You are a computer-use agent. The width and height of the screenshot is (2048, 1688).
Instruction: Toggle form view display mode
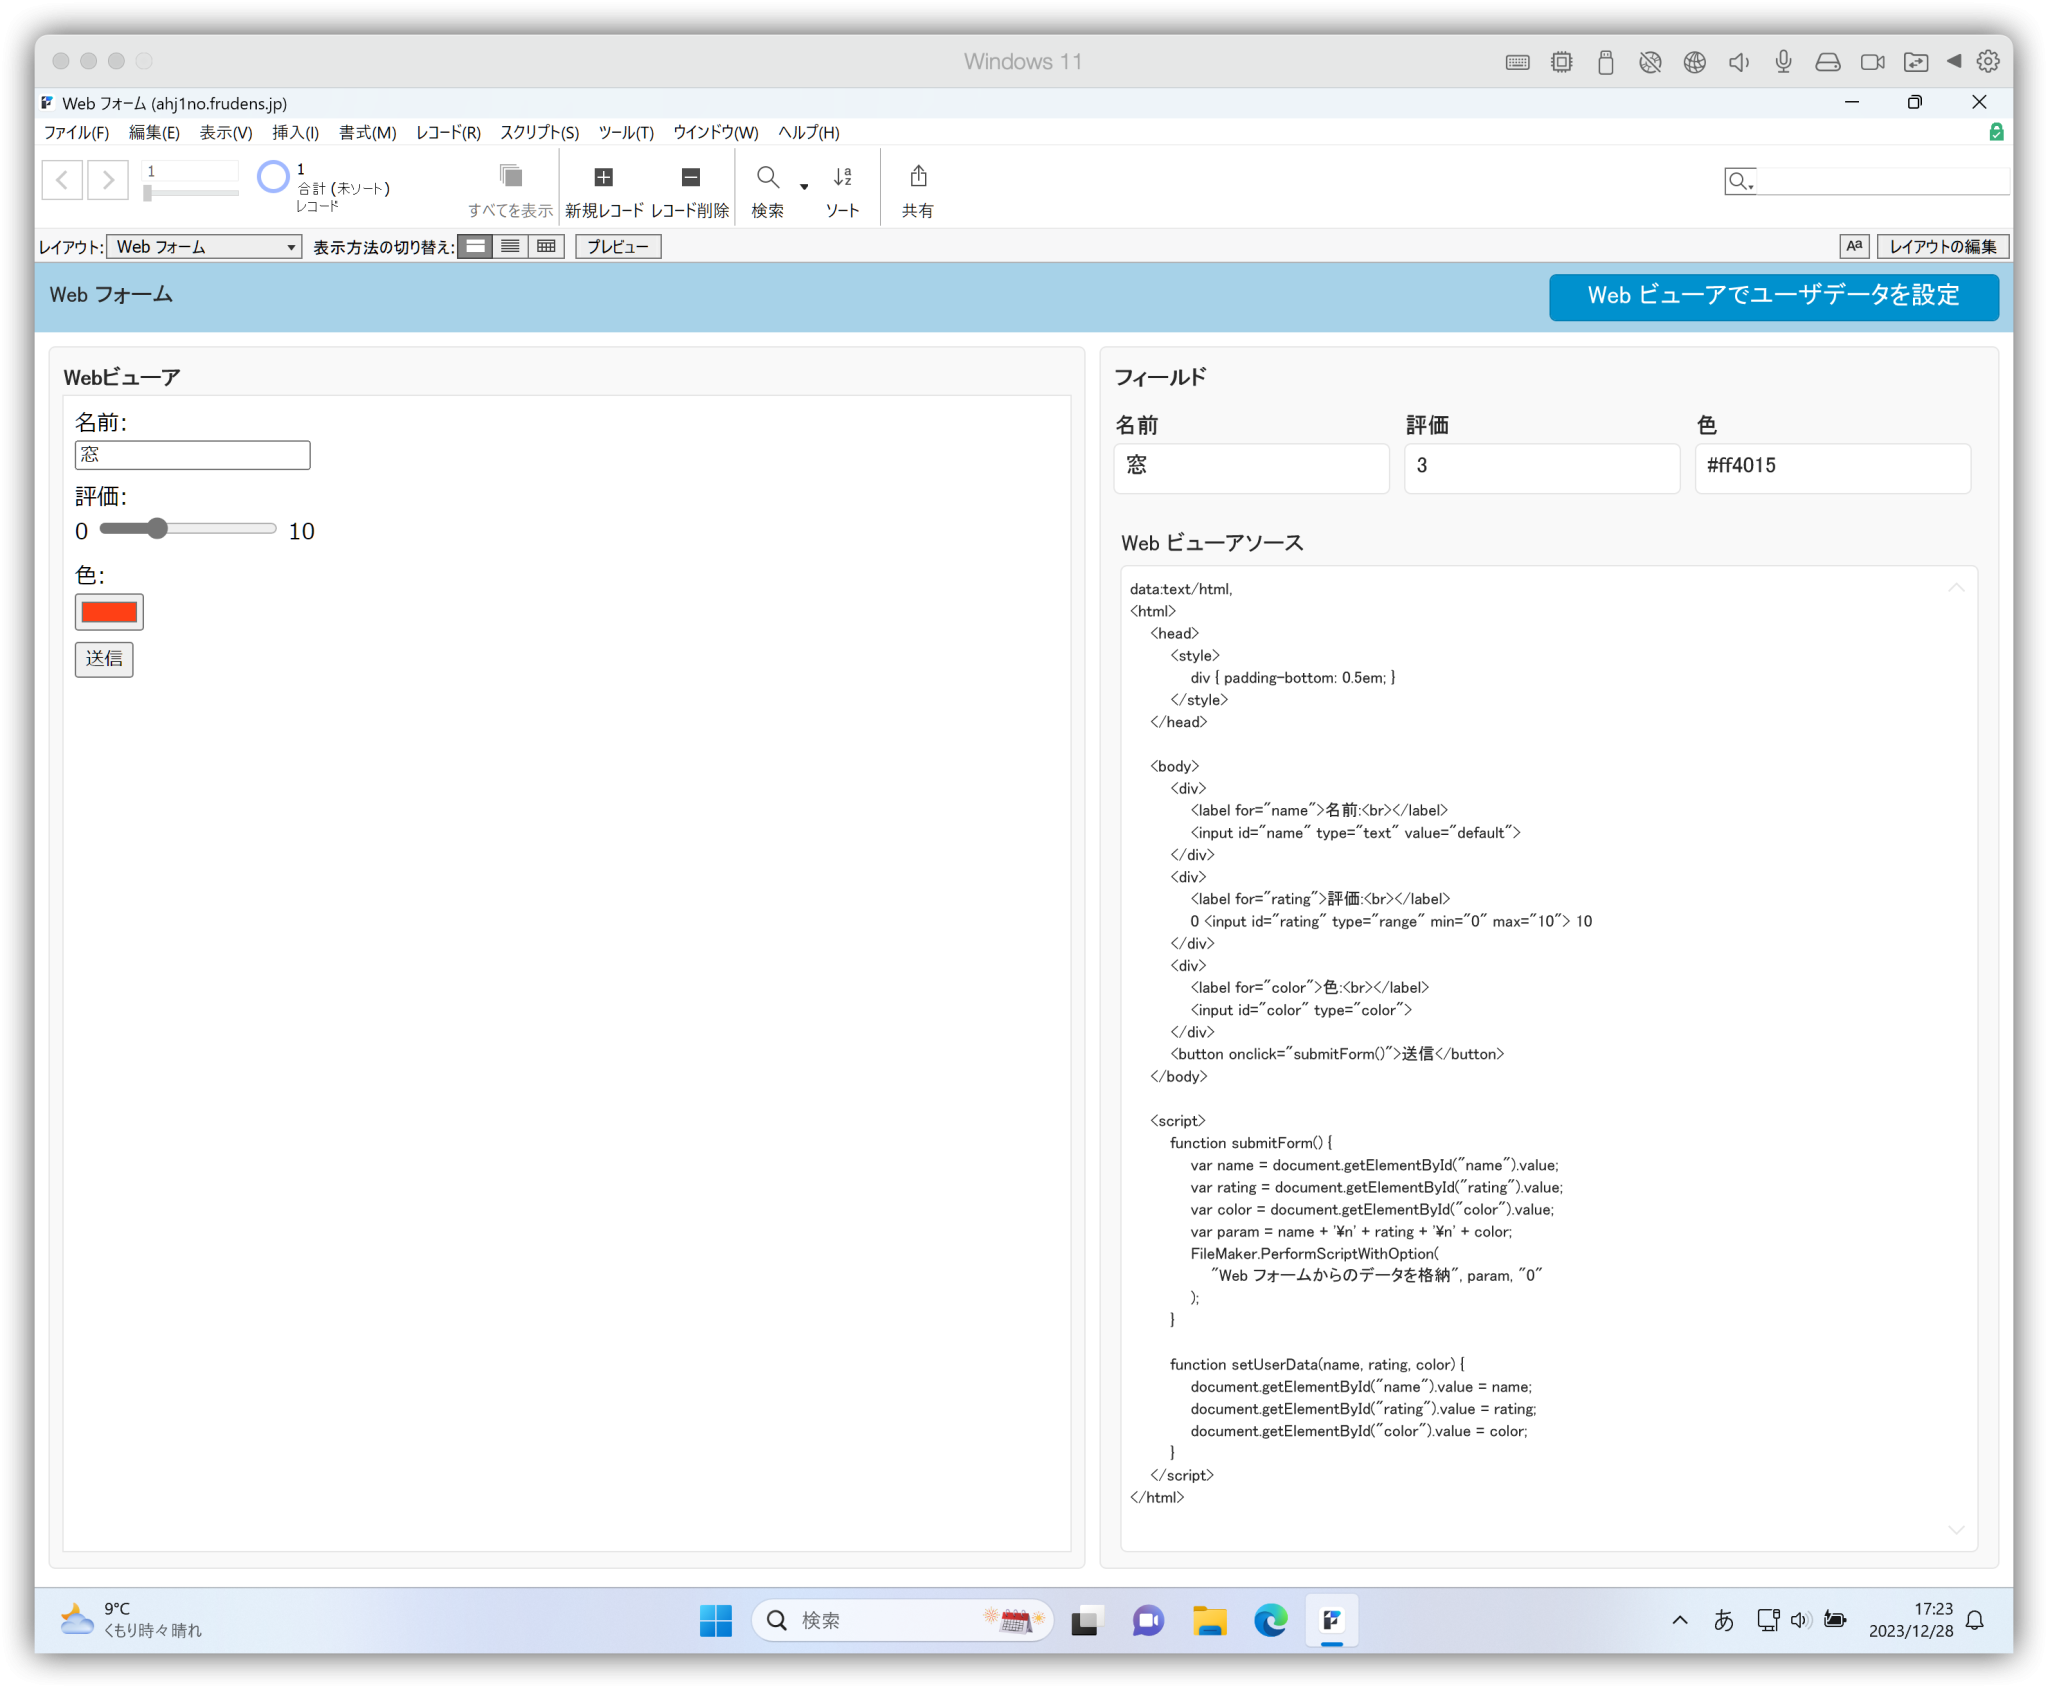click(475, 246)
